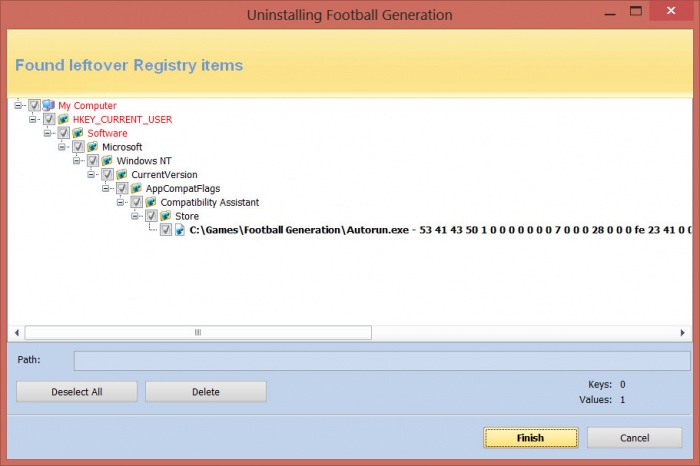This screenshot has height=466, width=700.
Task: Click the Microsoft registry key icon
Action: pyautogui.click(x=92, y=147)
